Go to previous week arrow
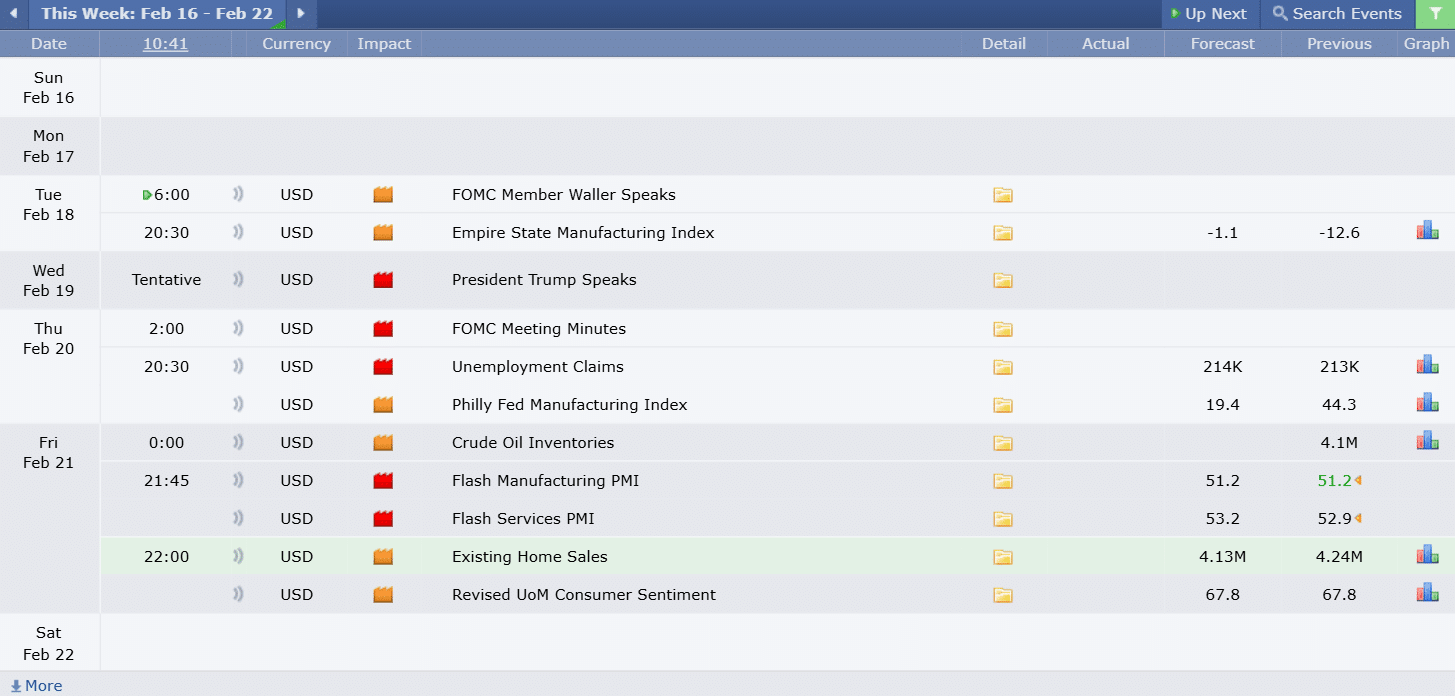Viewport: 1455px width, 696px height. 13,14
